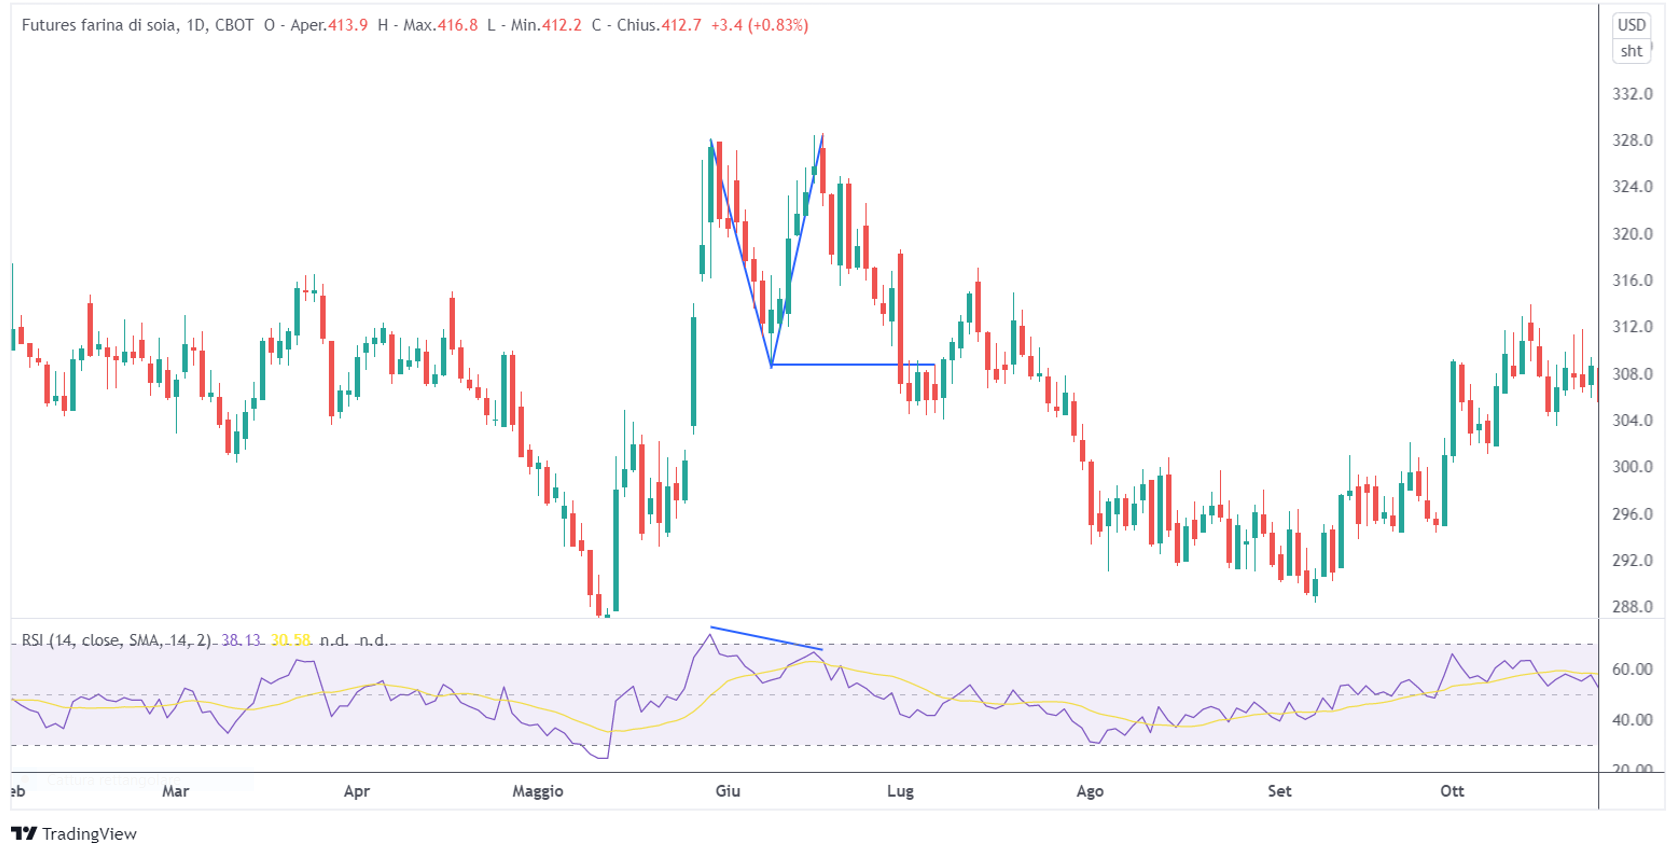
Task: Open the 'sht' unit selector below USD
Action: point(1631,51)
